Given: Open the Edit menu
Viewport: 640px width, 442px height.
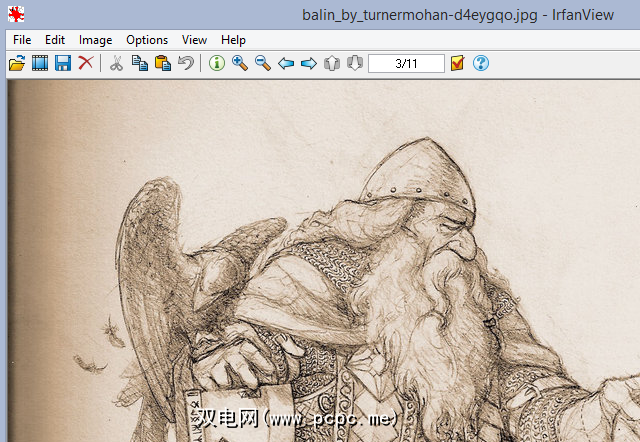Looking at the screenshot, I should [55, 40].
